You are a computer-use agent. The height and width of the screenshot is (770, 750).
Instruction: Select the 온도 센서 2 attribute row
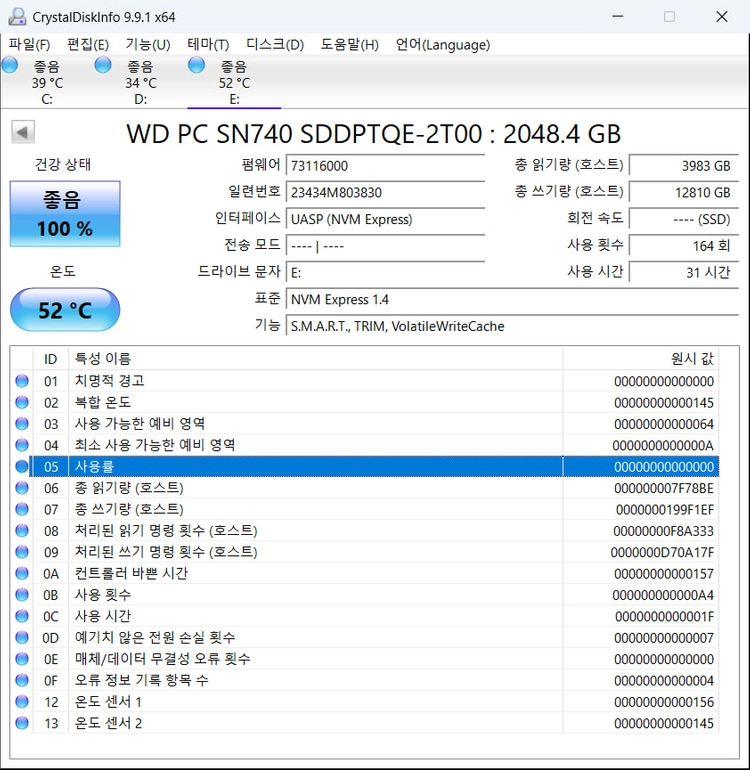pos(365,723)
